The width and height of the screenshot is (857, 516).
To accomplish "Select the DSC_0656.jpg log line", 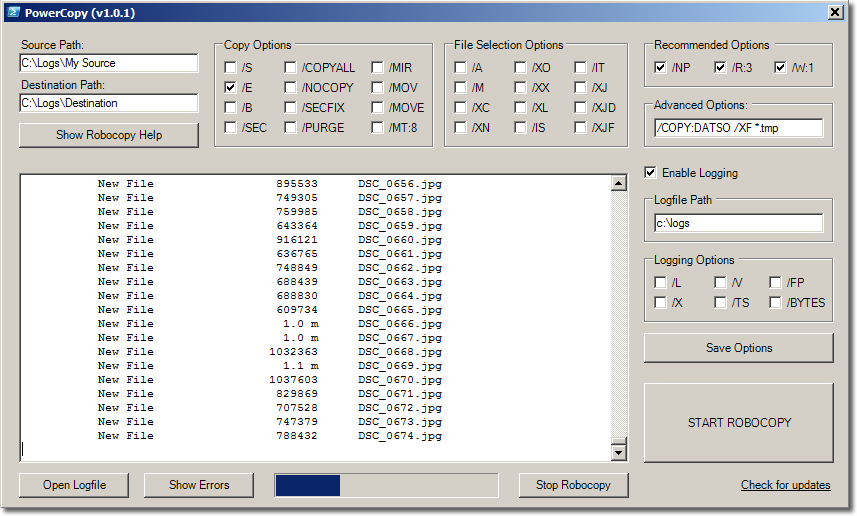I will point(270,184).
